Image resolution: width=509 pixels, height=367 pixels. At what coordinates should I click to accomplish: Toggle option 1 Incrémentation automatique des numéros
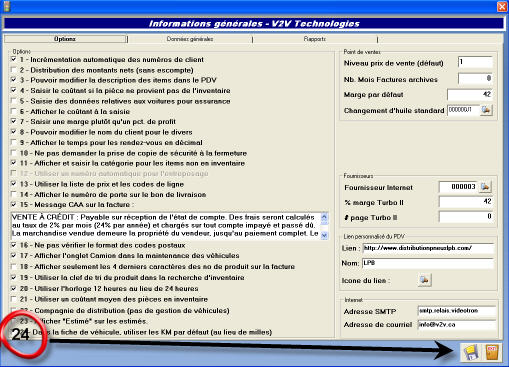click(x=14, y=59)
